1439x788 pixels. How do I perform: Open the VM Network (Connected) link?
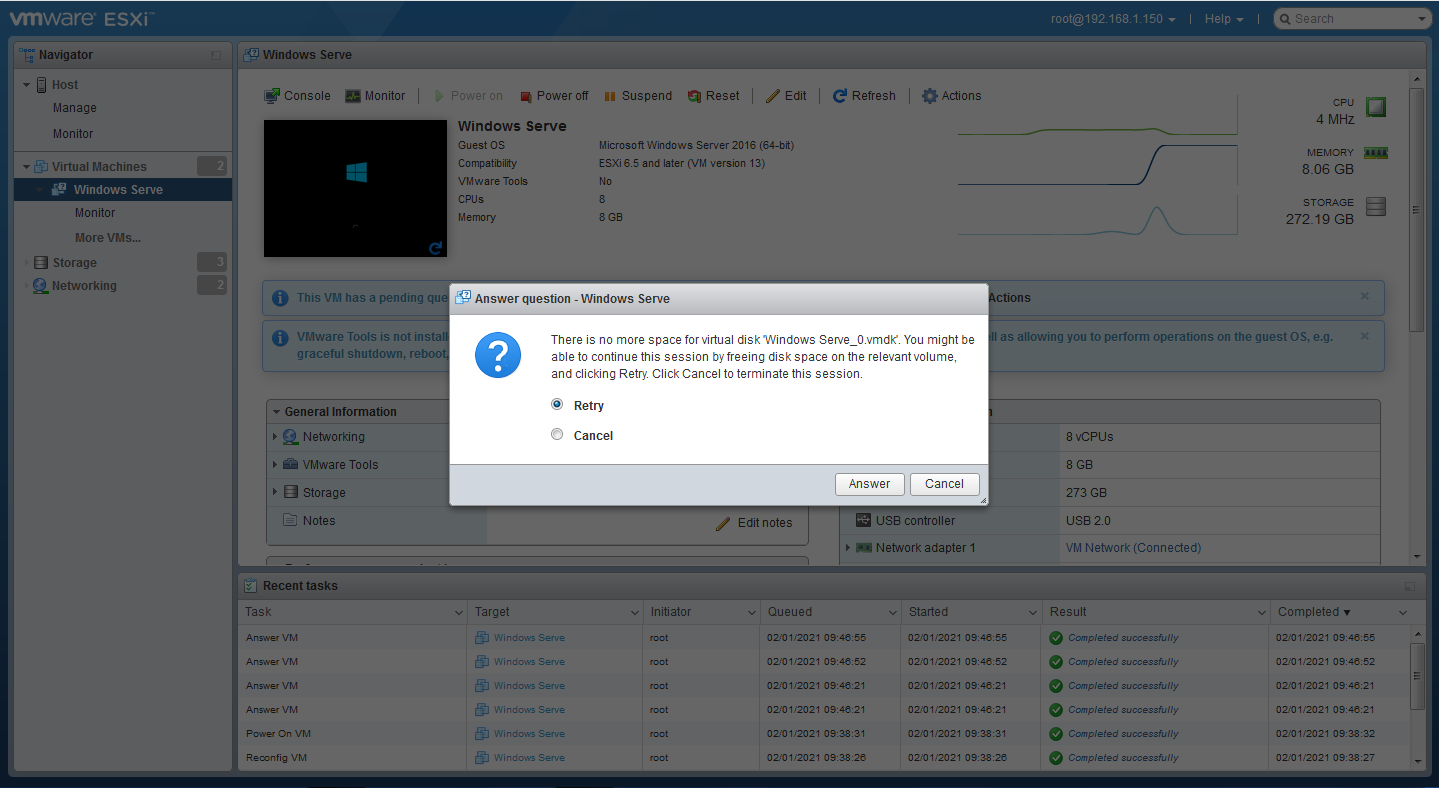(1133, 548)
